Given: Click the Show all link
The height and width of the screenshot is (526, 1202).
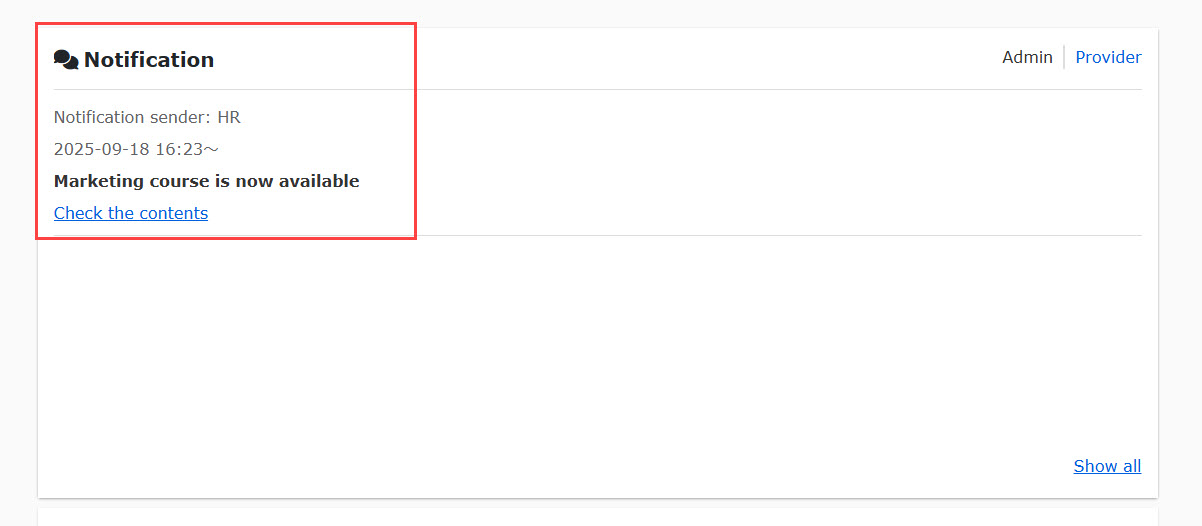Looking at the screenshot, I should pos(1107,466).
